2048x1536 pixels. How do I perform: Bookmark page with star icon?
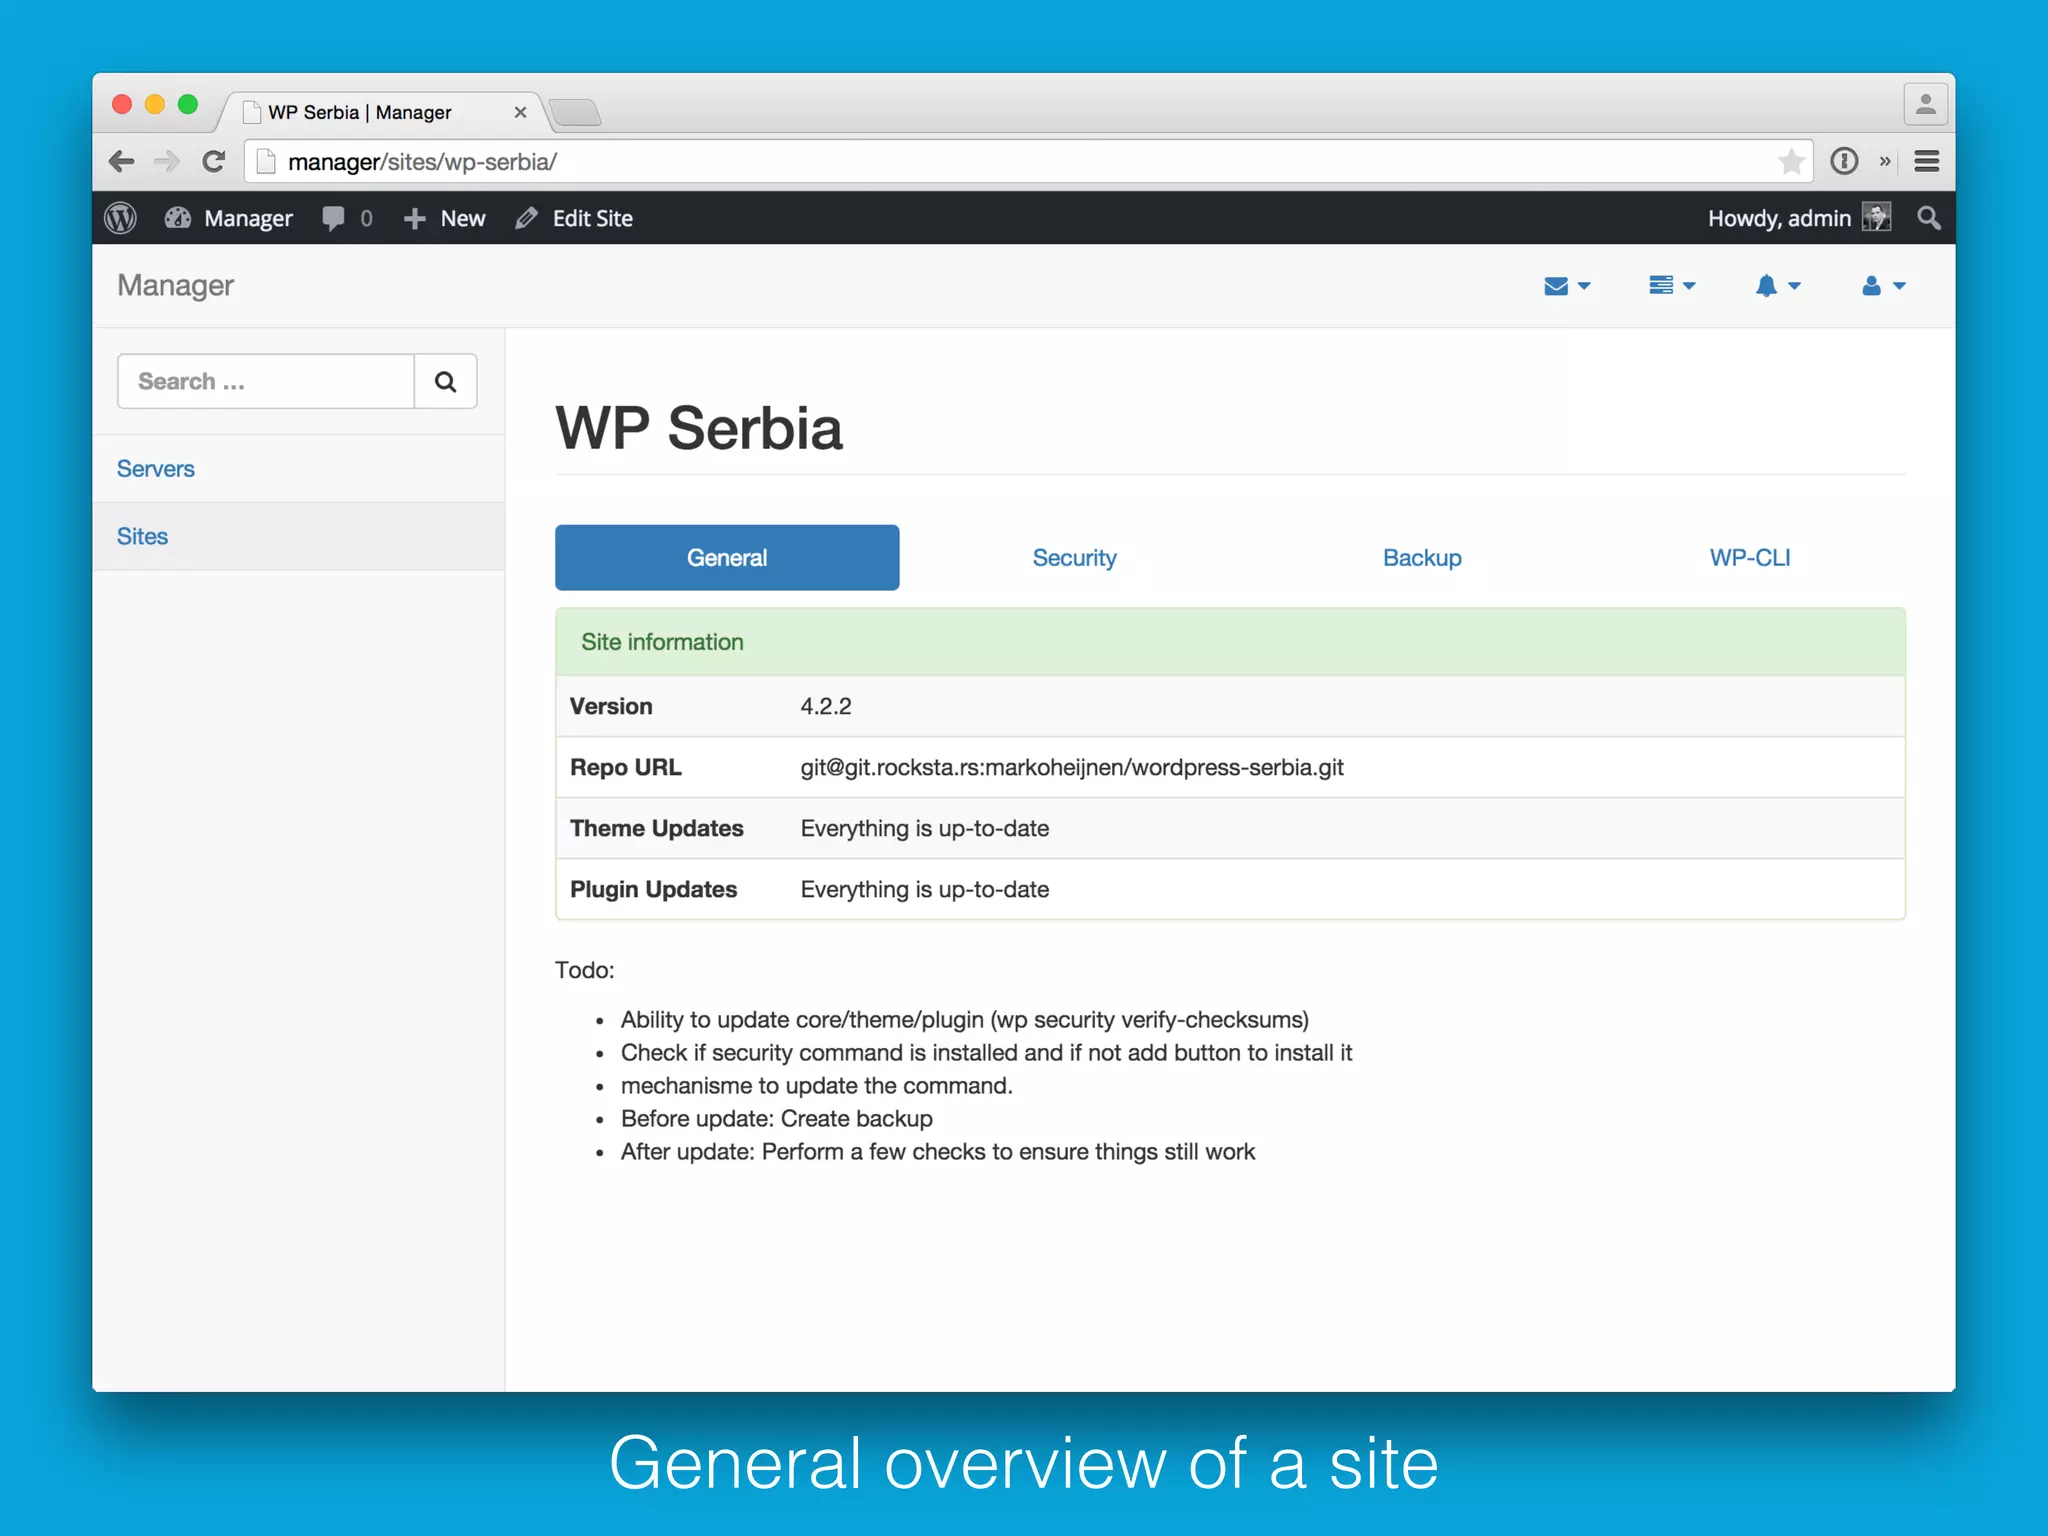tap(1791, 161)
